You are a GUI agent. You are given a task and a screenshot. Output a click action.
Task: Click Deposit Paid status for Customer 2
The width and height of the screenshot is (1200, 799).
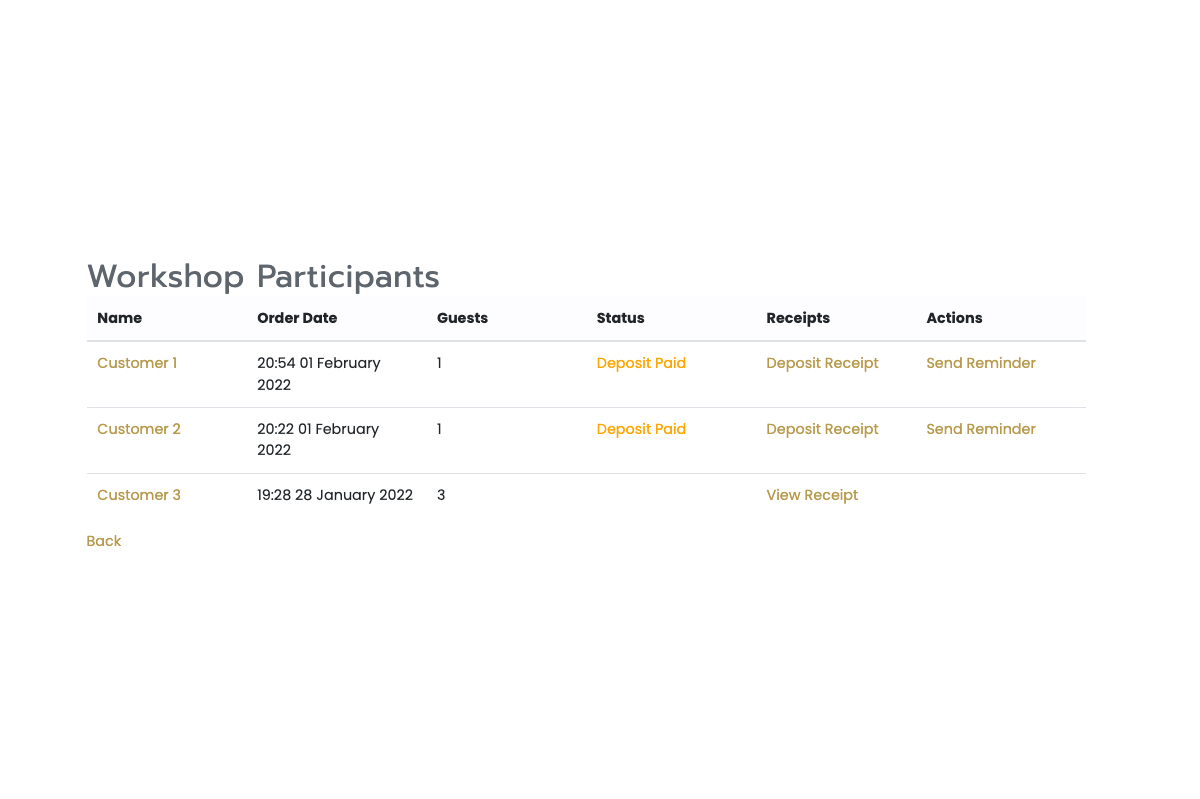click(x=641, y=429)
